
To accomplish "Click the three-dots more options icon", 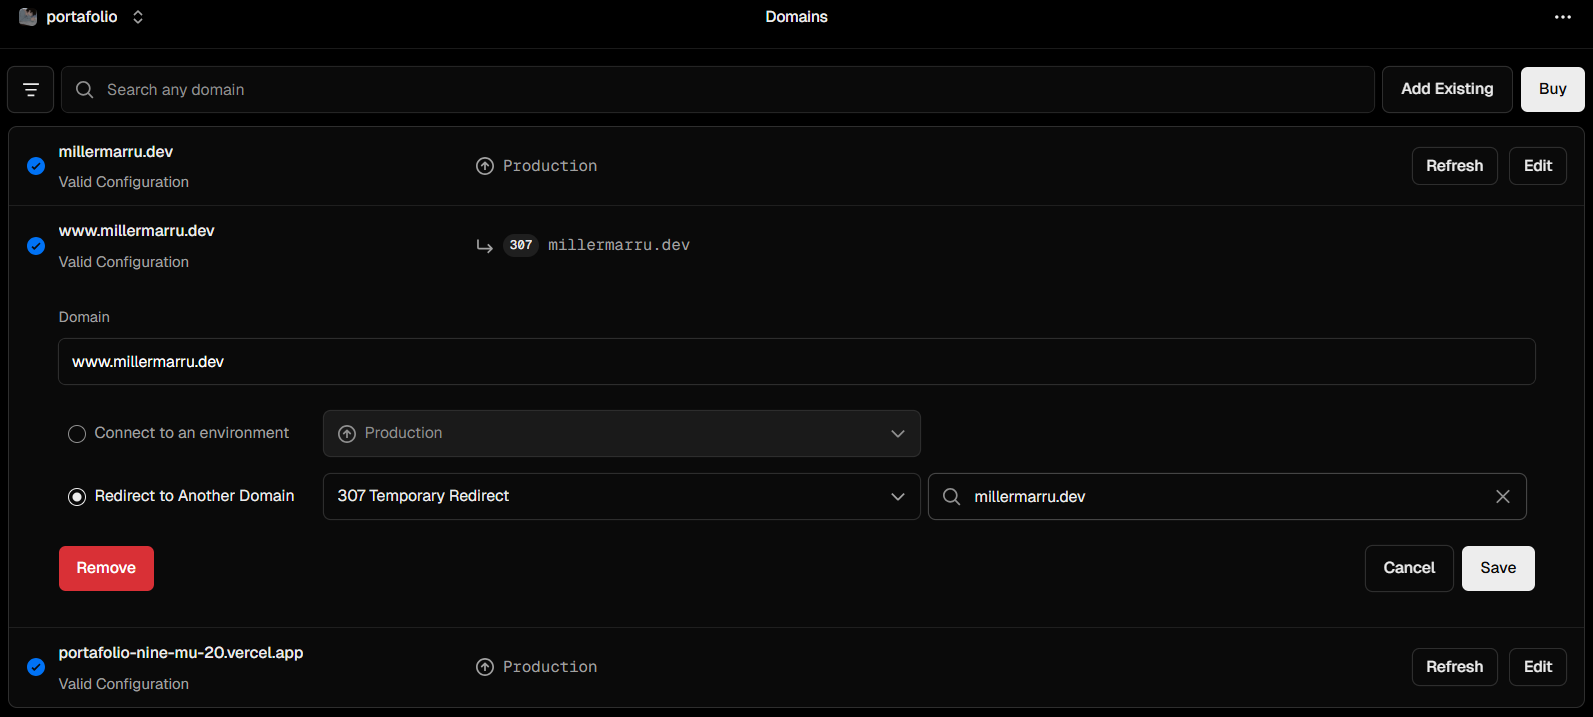I will click(x=1563, y=17).
